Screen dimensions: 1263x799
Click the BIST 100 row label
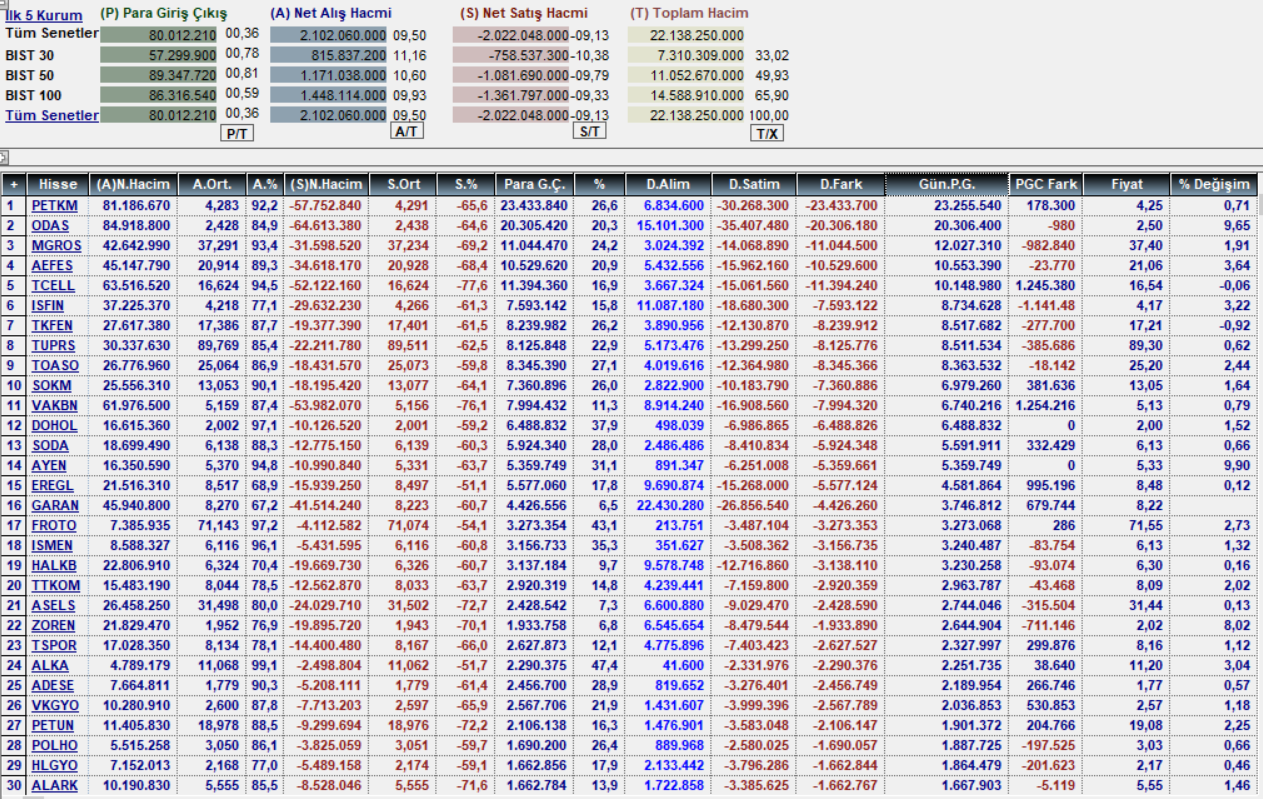pyautogui.click(x=33, y=95)
